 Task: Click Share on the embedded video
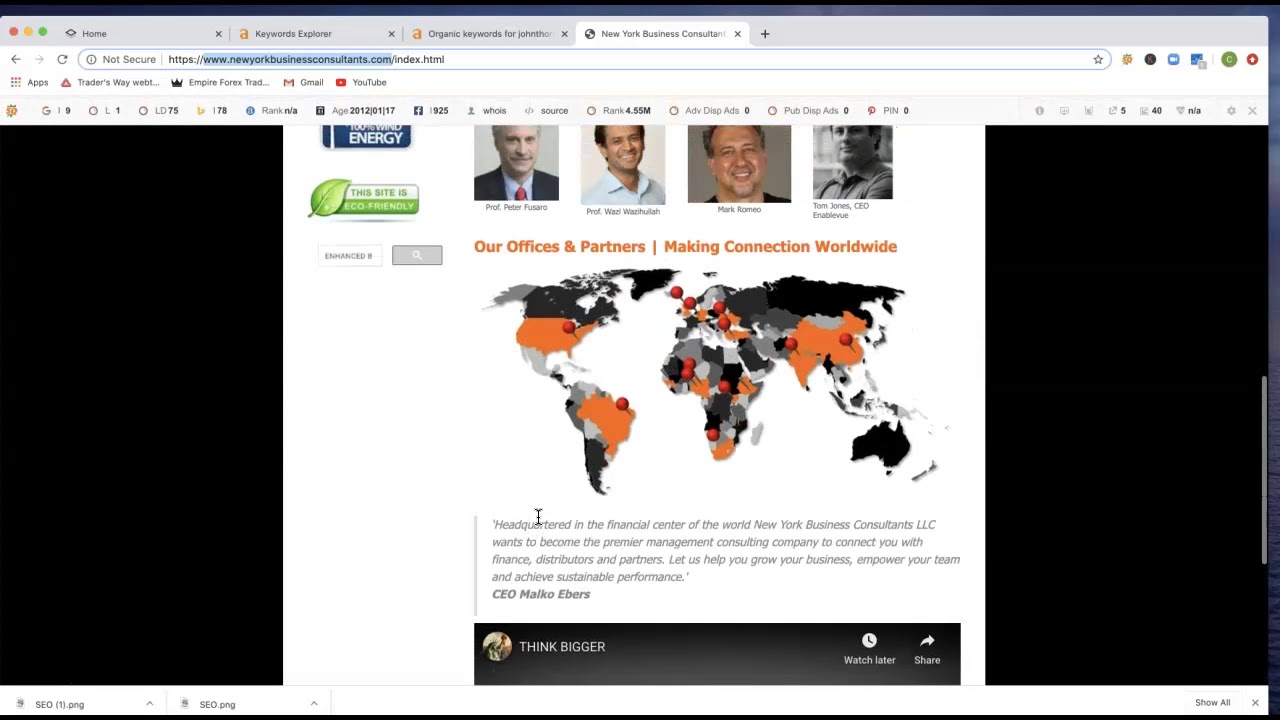pos(927,648)
